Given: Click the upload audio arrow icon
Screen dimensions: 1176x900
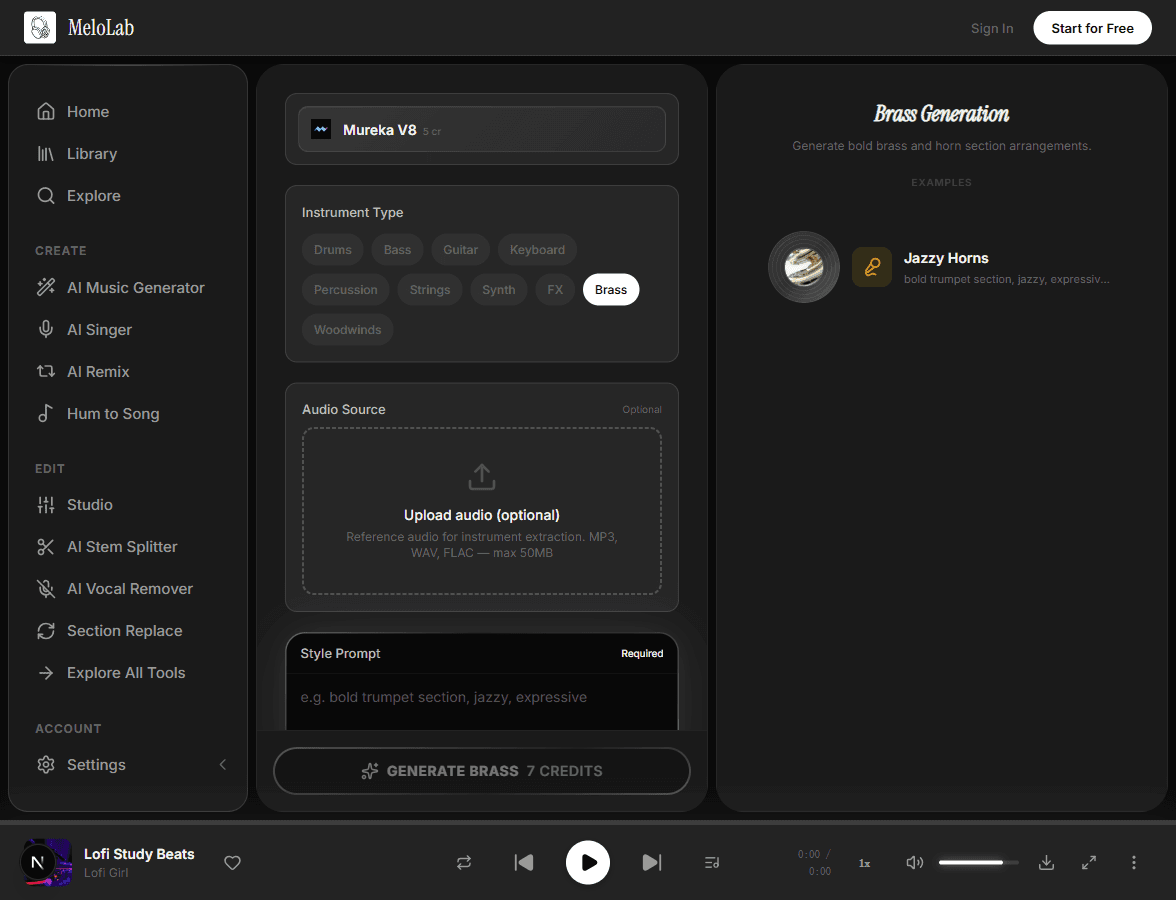Looking at the screenshot, I should pos(482,477).
